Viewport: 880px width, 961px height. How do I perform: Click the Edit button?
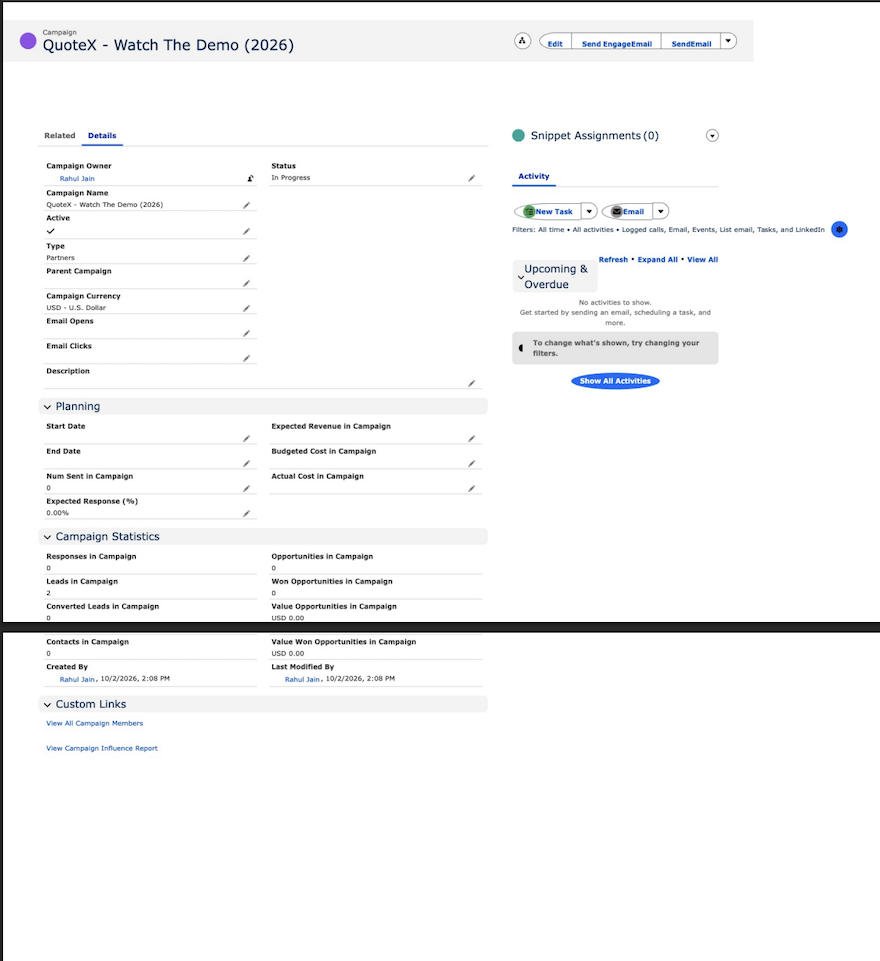point(555,42)
